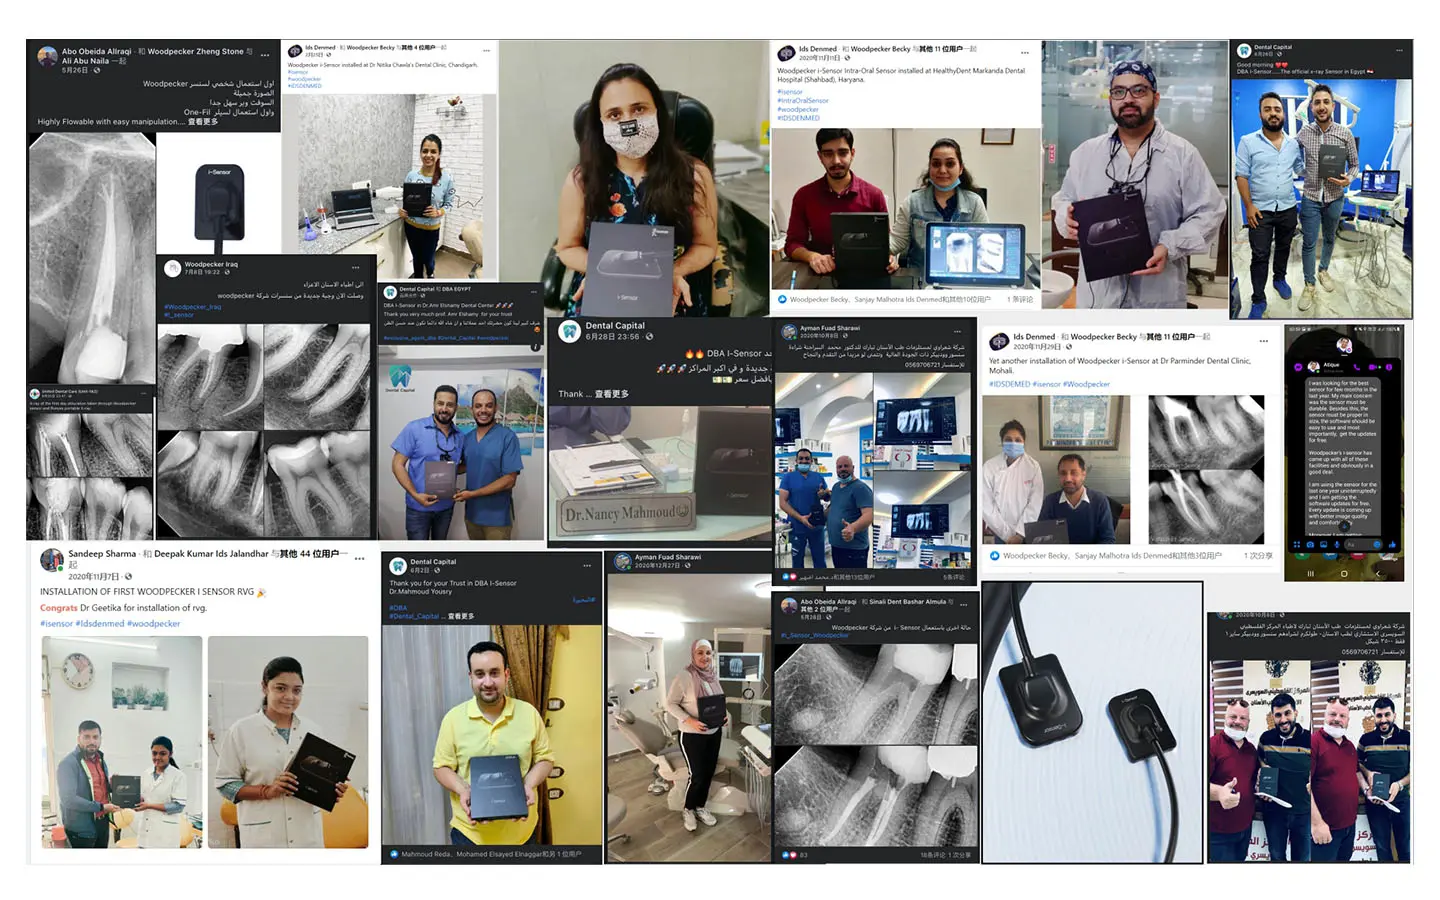Open the single tooth X-ray image in the top-left post
Screen dimensions: 1440x900
click(92, 258)
